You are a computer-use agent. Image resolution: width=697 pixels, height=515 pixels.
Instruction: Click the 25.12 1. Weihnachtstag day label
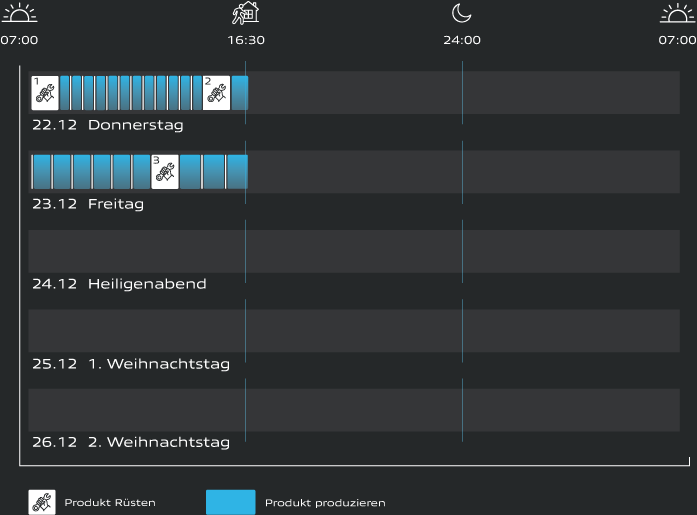coord(130,363)
